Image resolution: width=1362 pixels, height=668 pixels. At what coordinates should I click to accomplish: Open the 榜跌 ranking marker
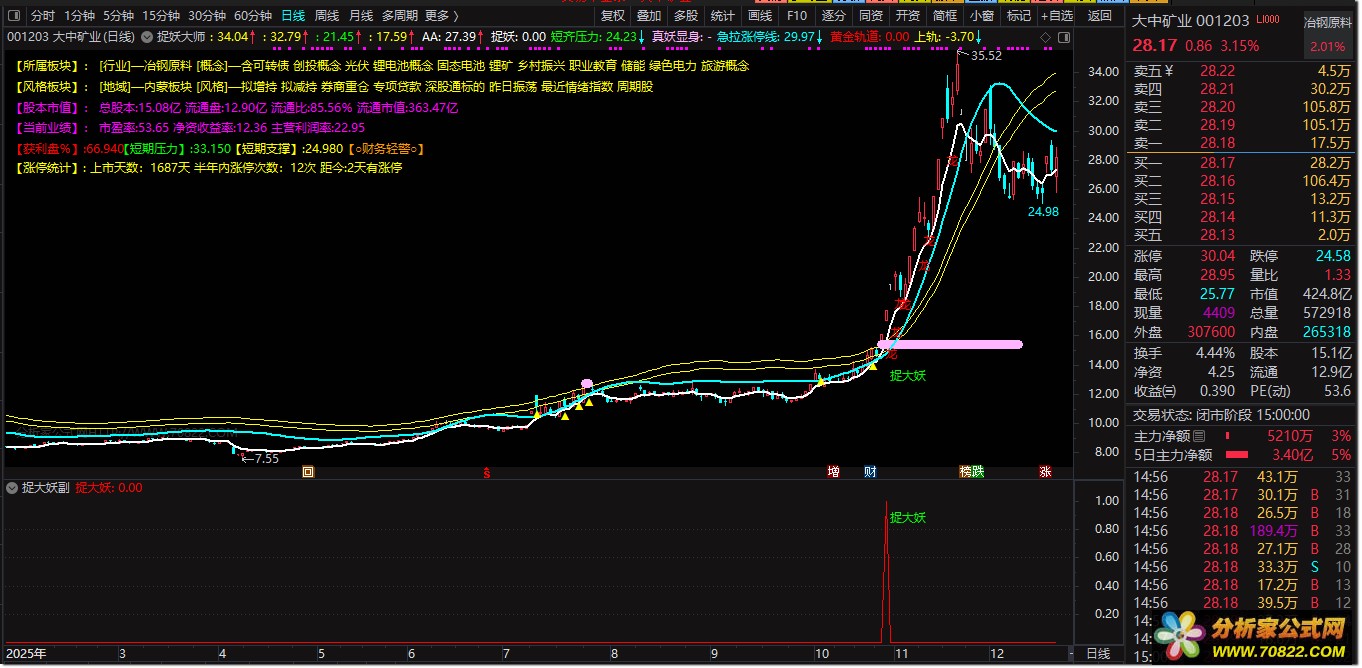(971, 472)
